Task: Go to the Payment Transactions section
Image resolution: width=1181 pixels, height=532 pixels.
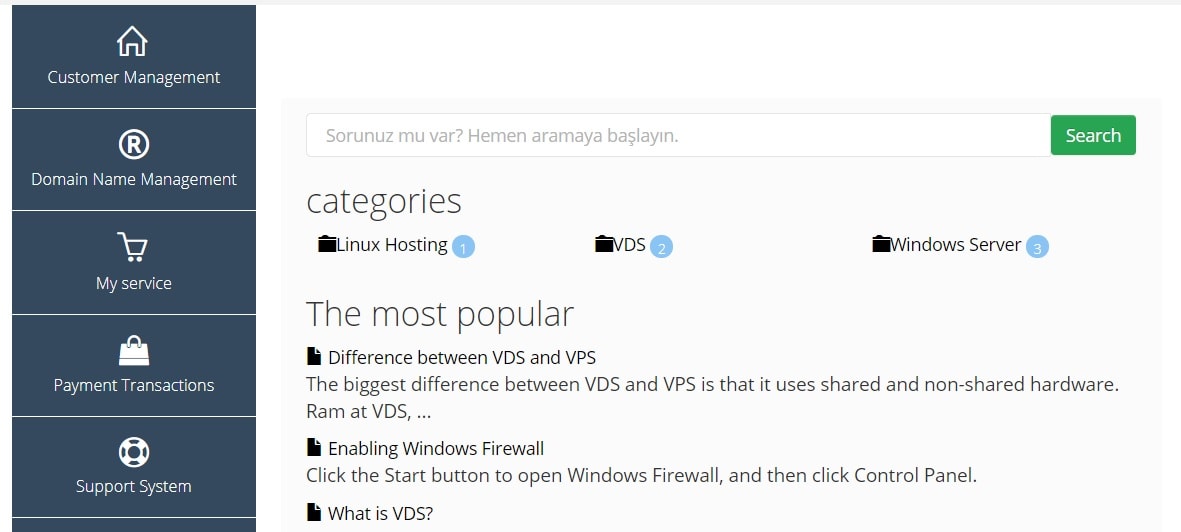Action: [134, 365]
